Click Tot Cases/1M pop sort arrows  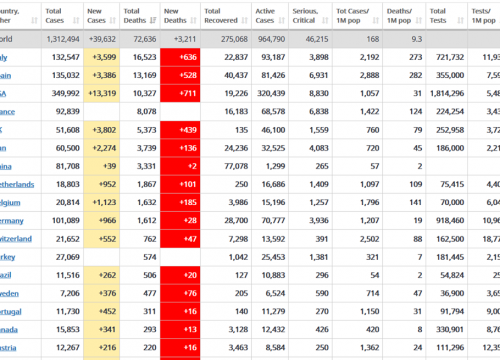pos(376,21)
